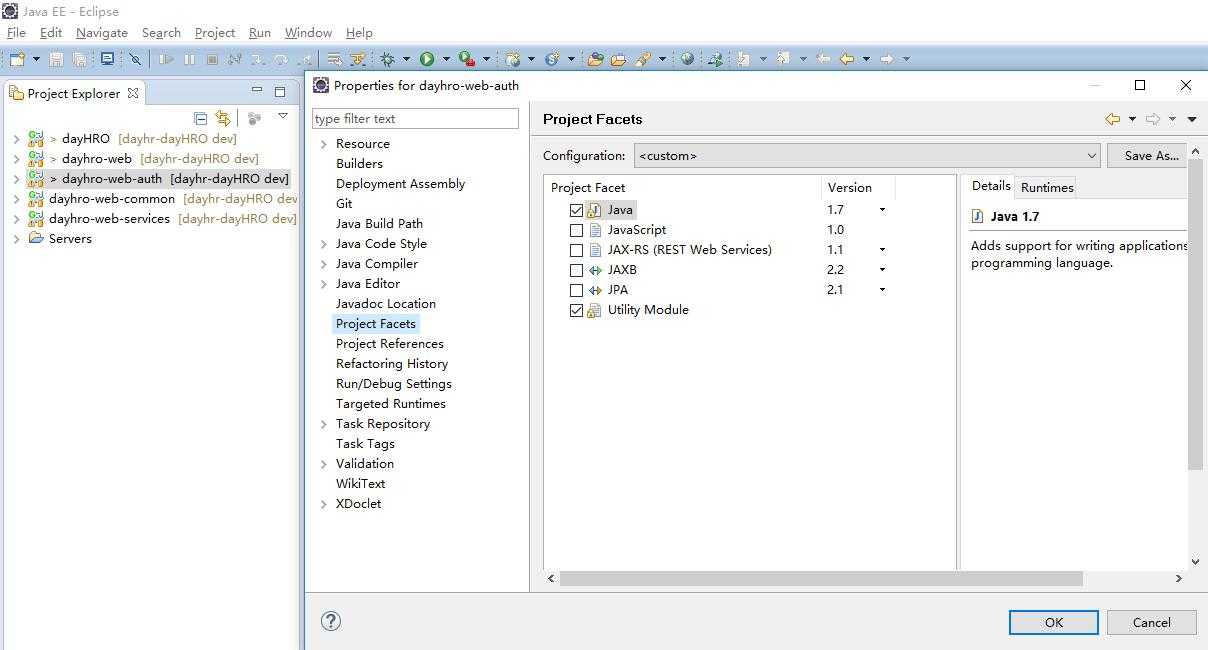Open the Project menu
This screenshot has width=1208, height=650.
pyautogui.click(x=215, y=32)
